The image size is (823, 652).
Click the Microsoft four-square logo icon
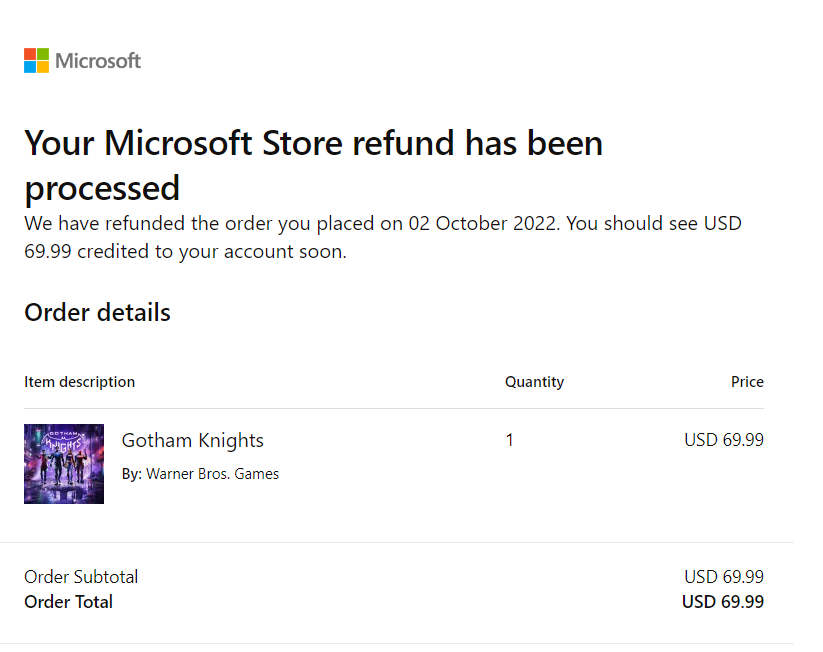37,61
